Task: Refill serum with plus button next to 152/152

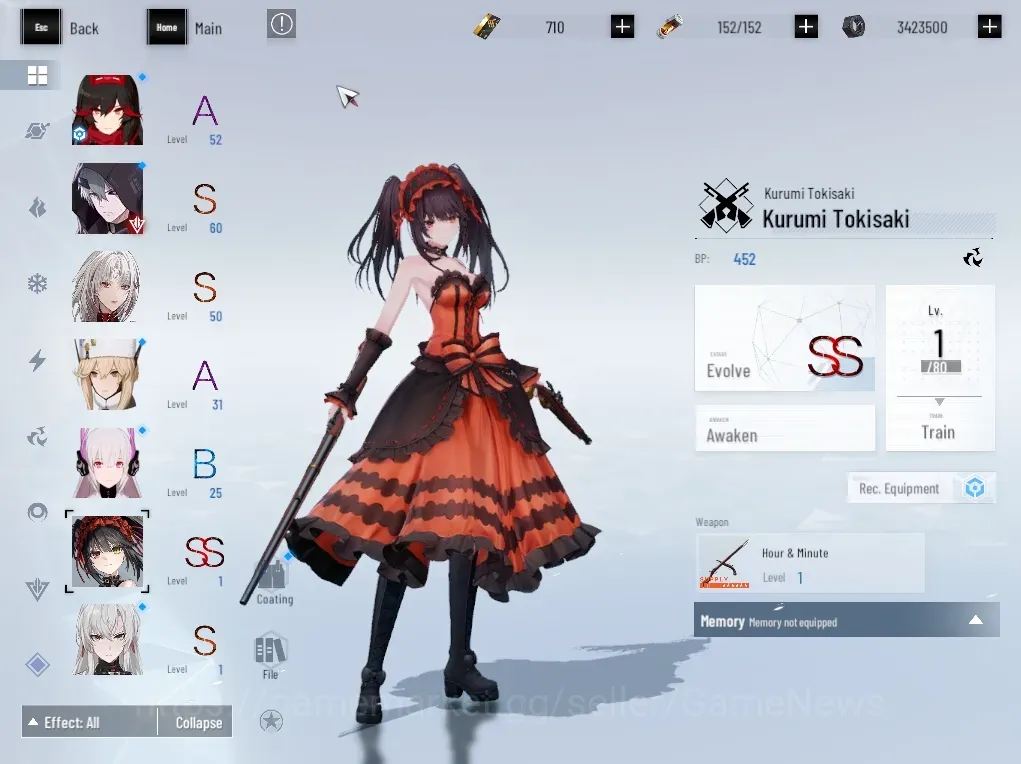Action: [806, 27]
